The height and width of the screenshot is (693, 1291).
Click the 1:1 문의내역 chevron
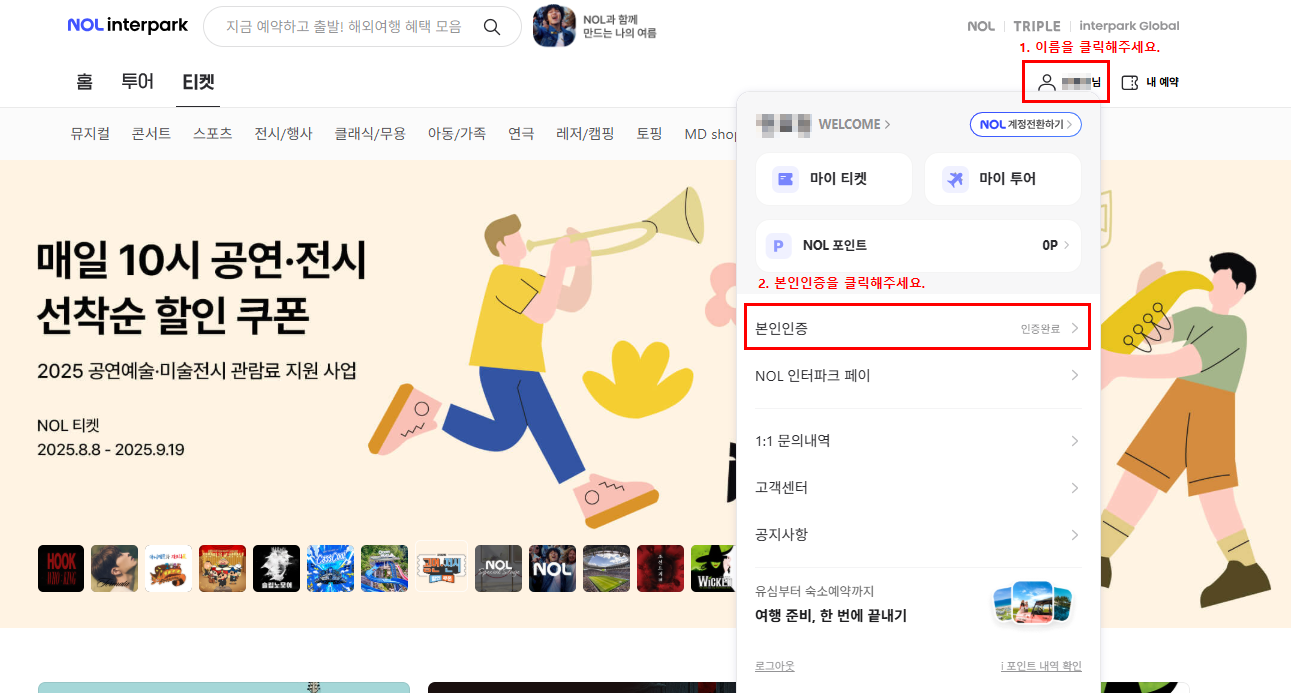pos(1075,441)
